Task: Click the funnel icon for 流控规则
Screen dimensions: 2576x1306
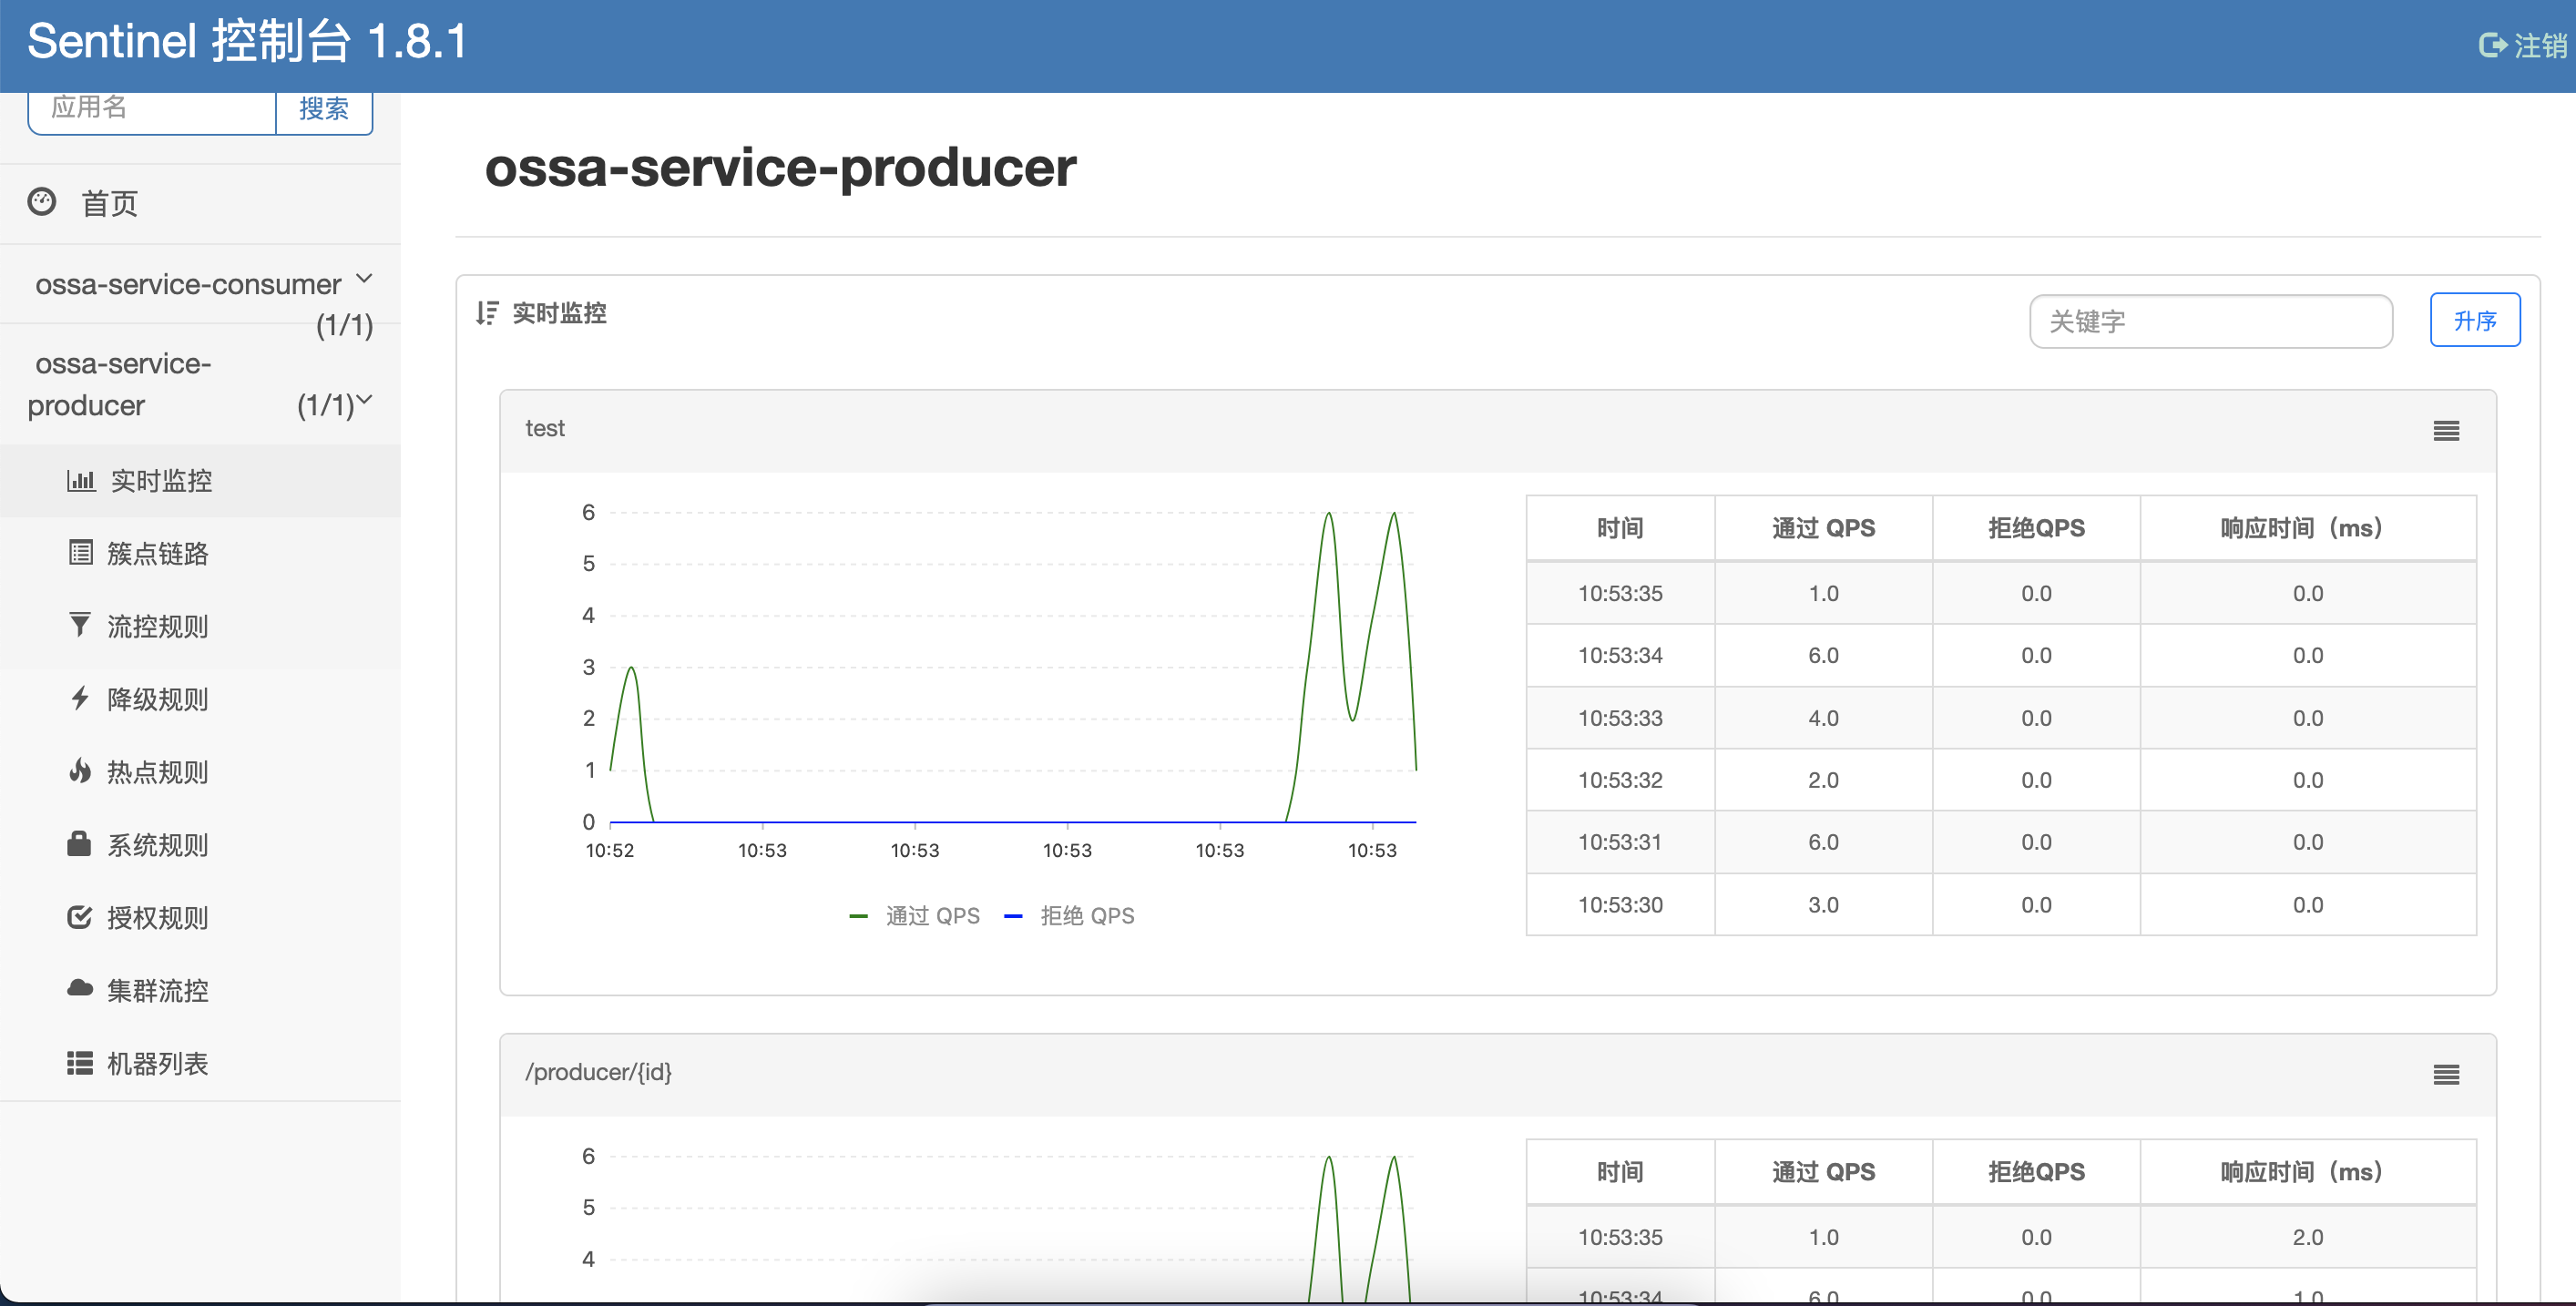Action: (80, 625)
